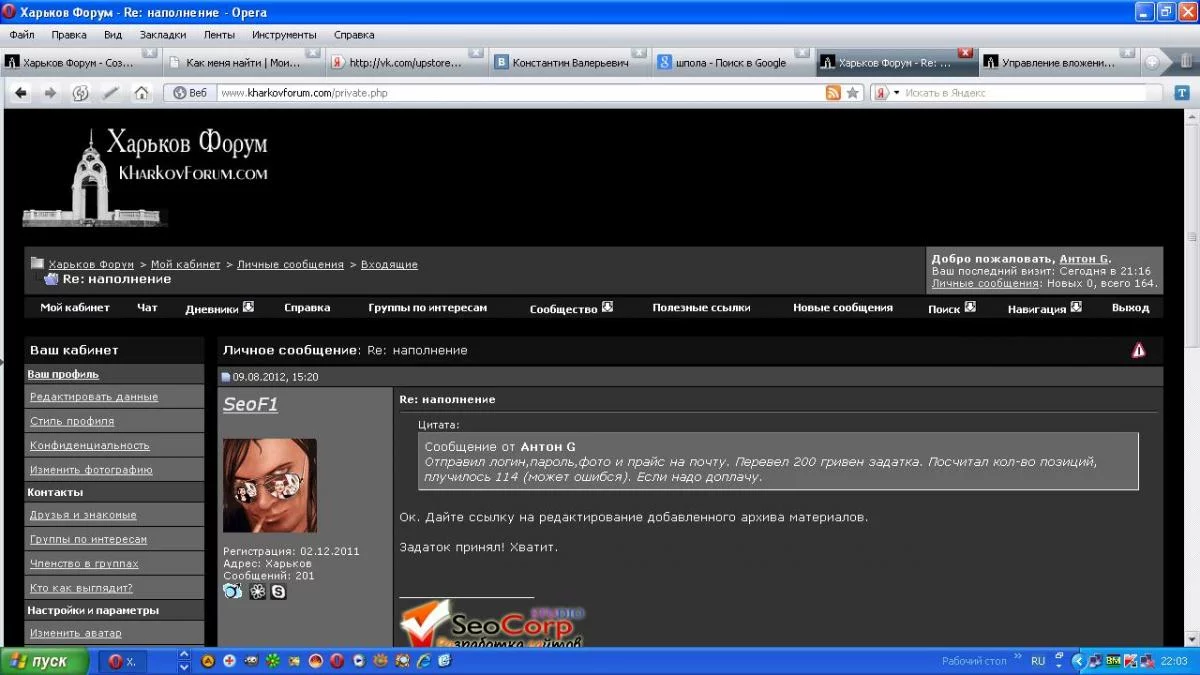
Task: Click the report message warning triangle icon
Action: [1138, 350]
